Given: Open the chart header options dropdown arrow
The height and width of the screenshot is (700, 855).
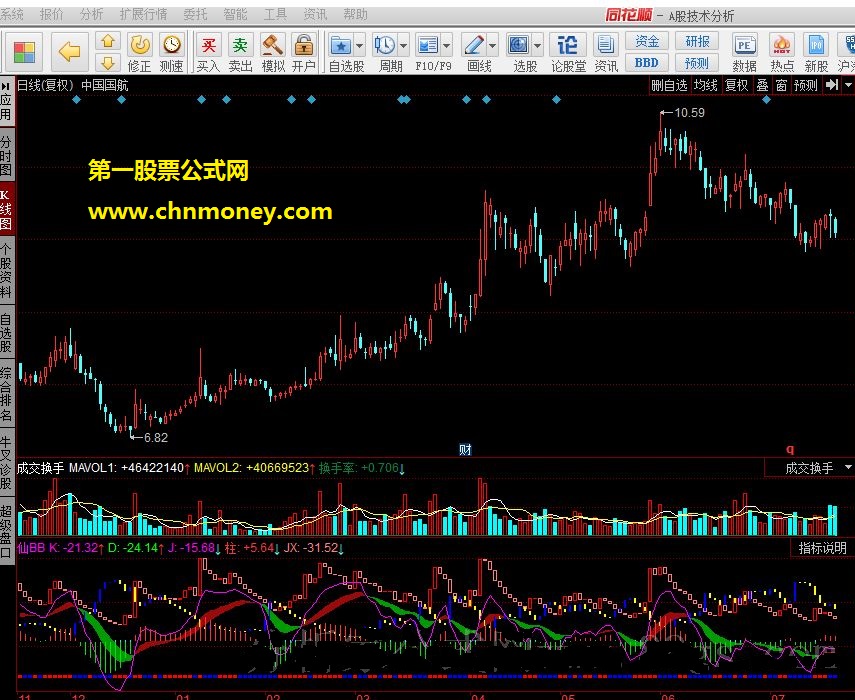Looking at the screenshot, I should 847,85.
